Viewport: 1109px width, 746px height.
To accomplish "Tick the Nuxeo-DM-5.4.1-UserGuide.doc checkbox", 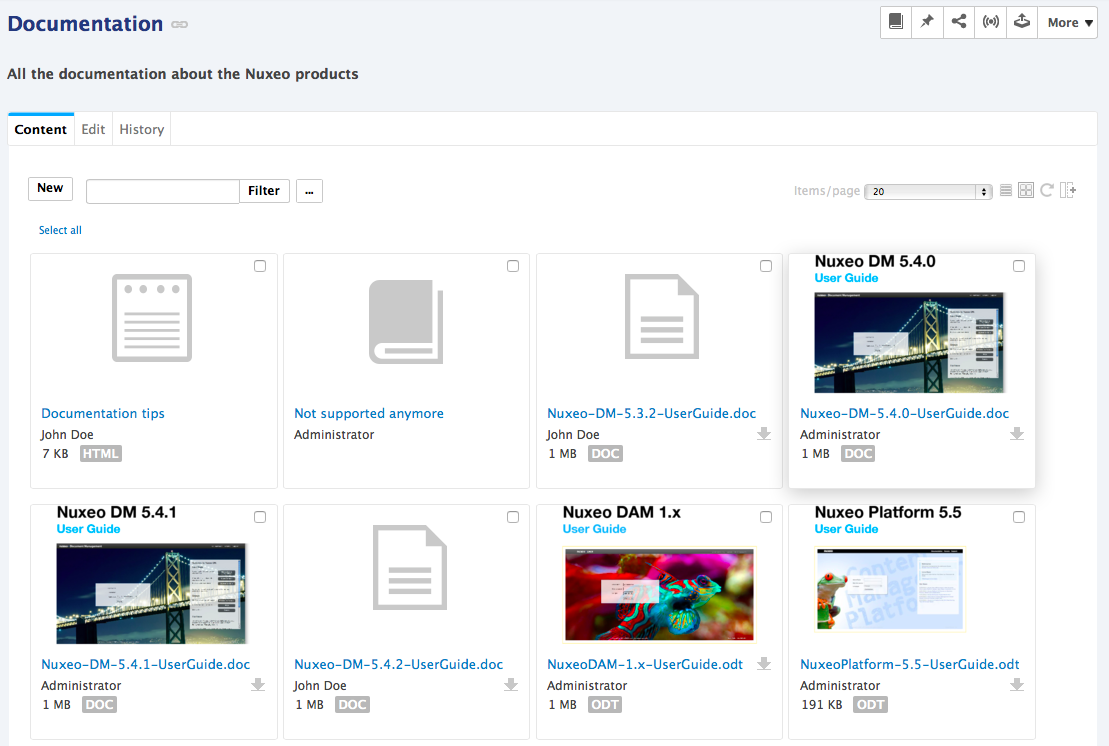I will click(x=260, y=517).
